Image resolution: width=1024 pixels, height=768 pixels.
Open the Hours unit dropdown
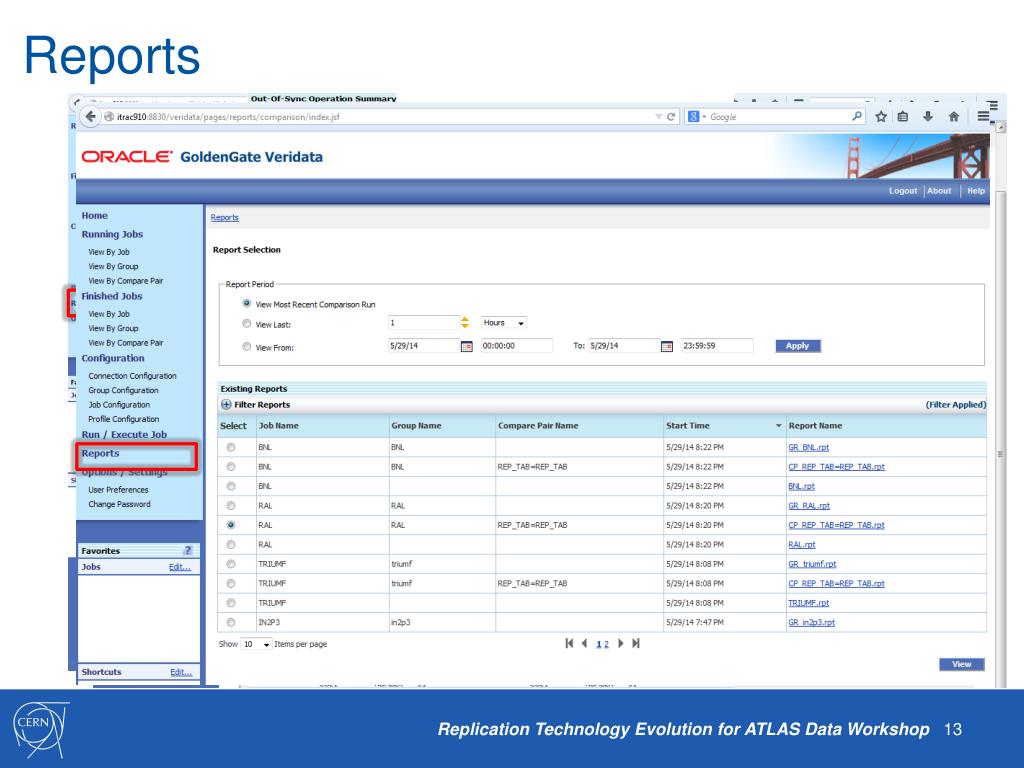[504, 323]
